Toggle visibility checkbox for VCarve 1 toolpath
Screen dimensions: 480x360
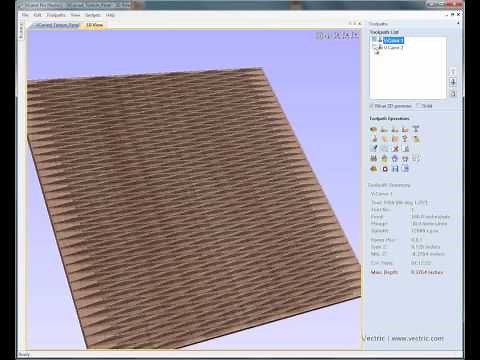374,40
